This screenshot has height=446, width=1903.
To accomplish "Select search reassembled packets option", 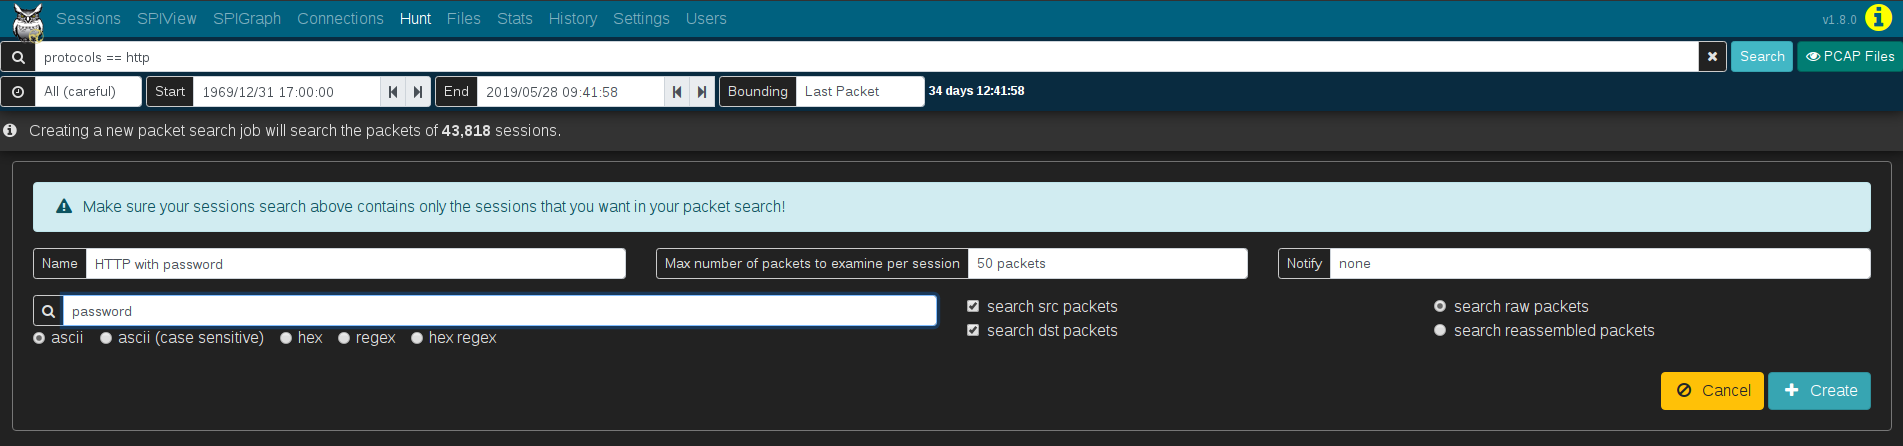I will [x=1440, y=330].
